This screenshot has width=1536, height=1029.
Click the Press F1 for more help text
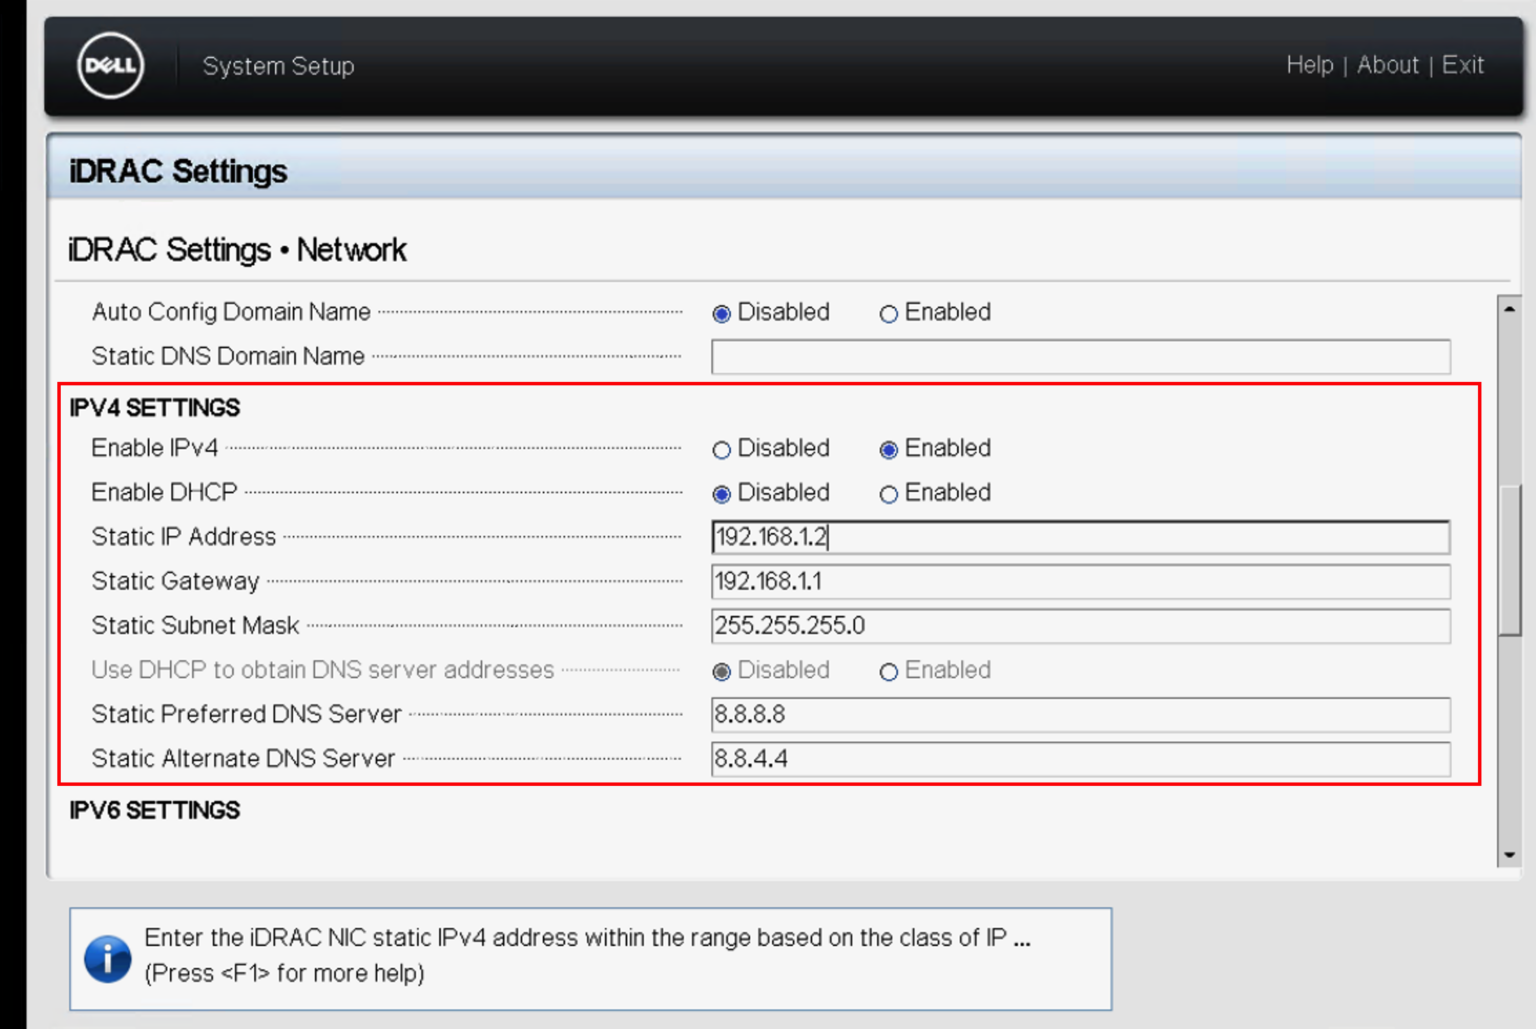pos(284,973)
